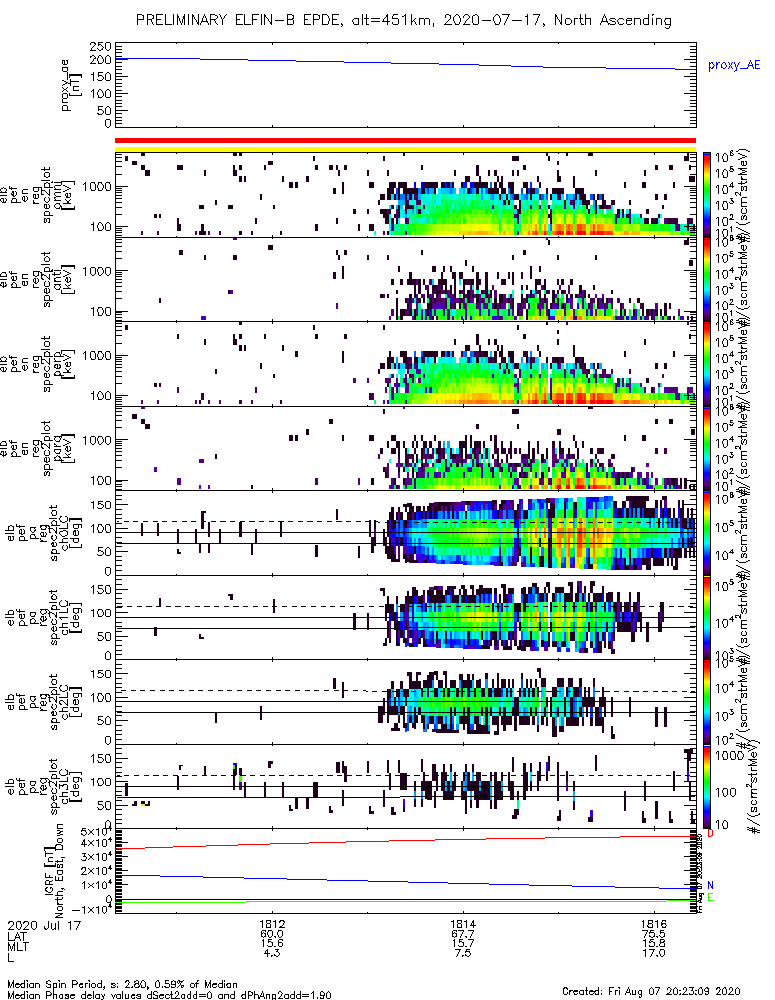Click the red horizontal bar below the proxy_ae panel
The width and height of the screenshot is (775, 1000).
tap(406, 140)
